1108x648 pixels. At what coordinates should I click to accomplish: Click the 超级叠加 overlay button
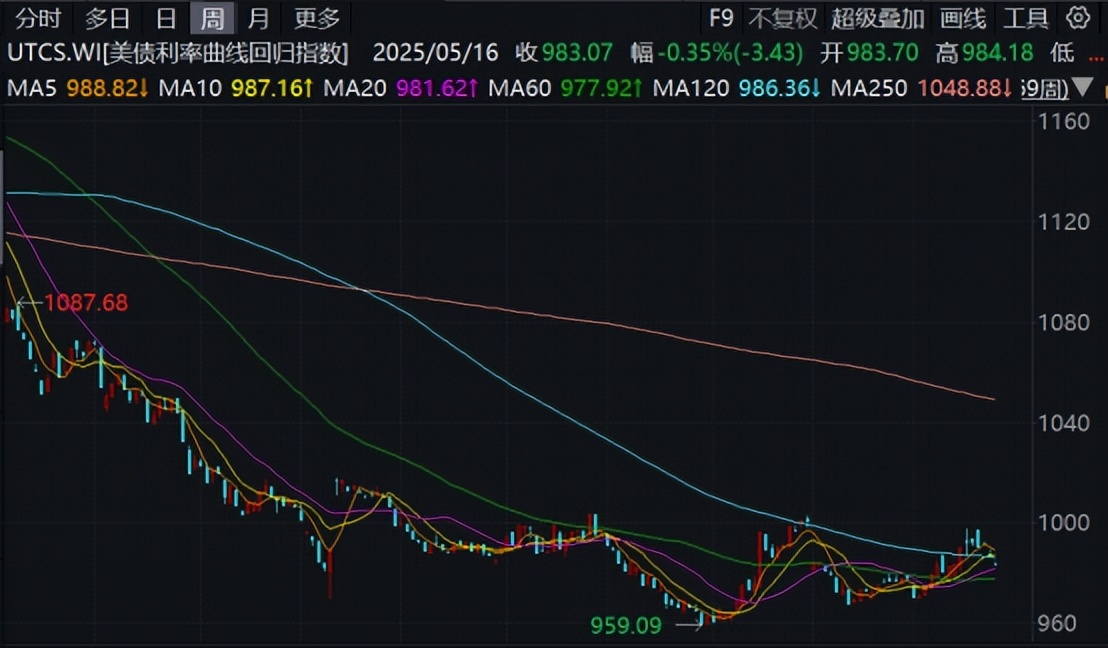click(x=878, y=18)
